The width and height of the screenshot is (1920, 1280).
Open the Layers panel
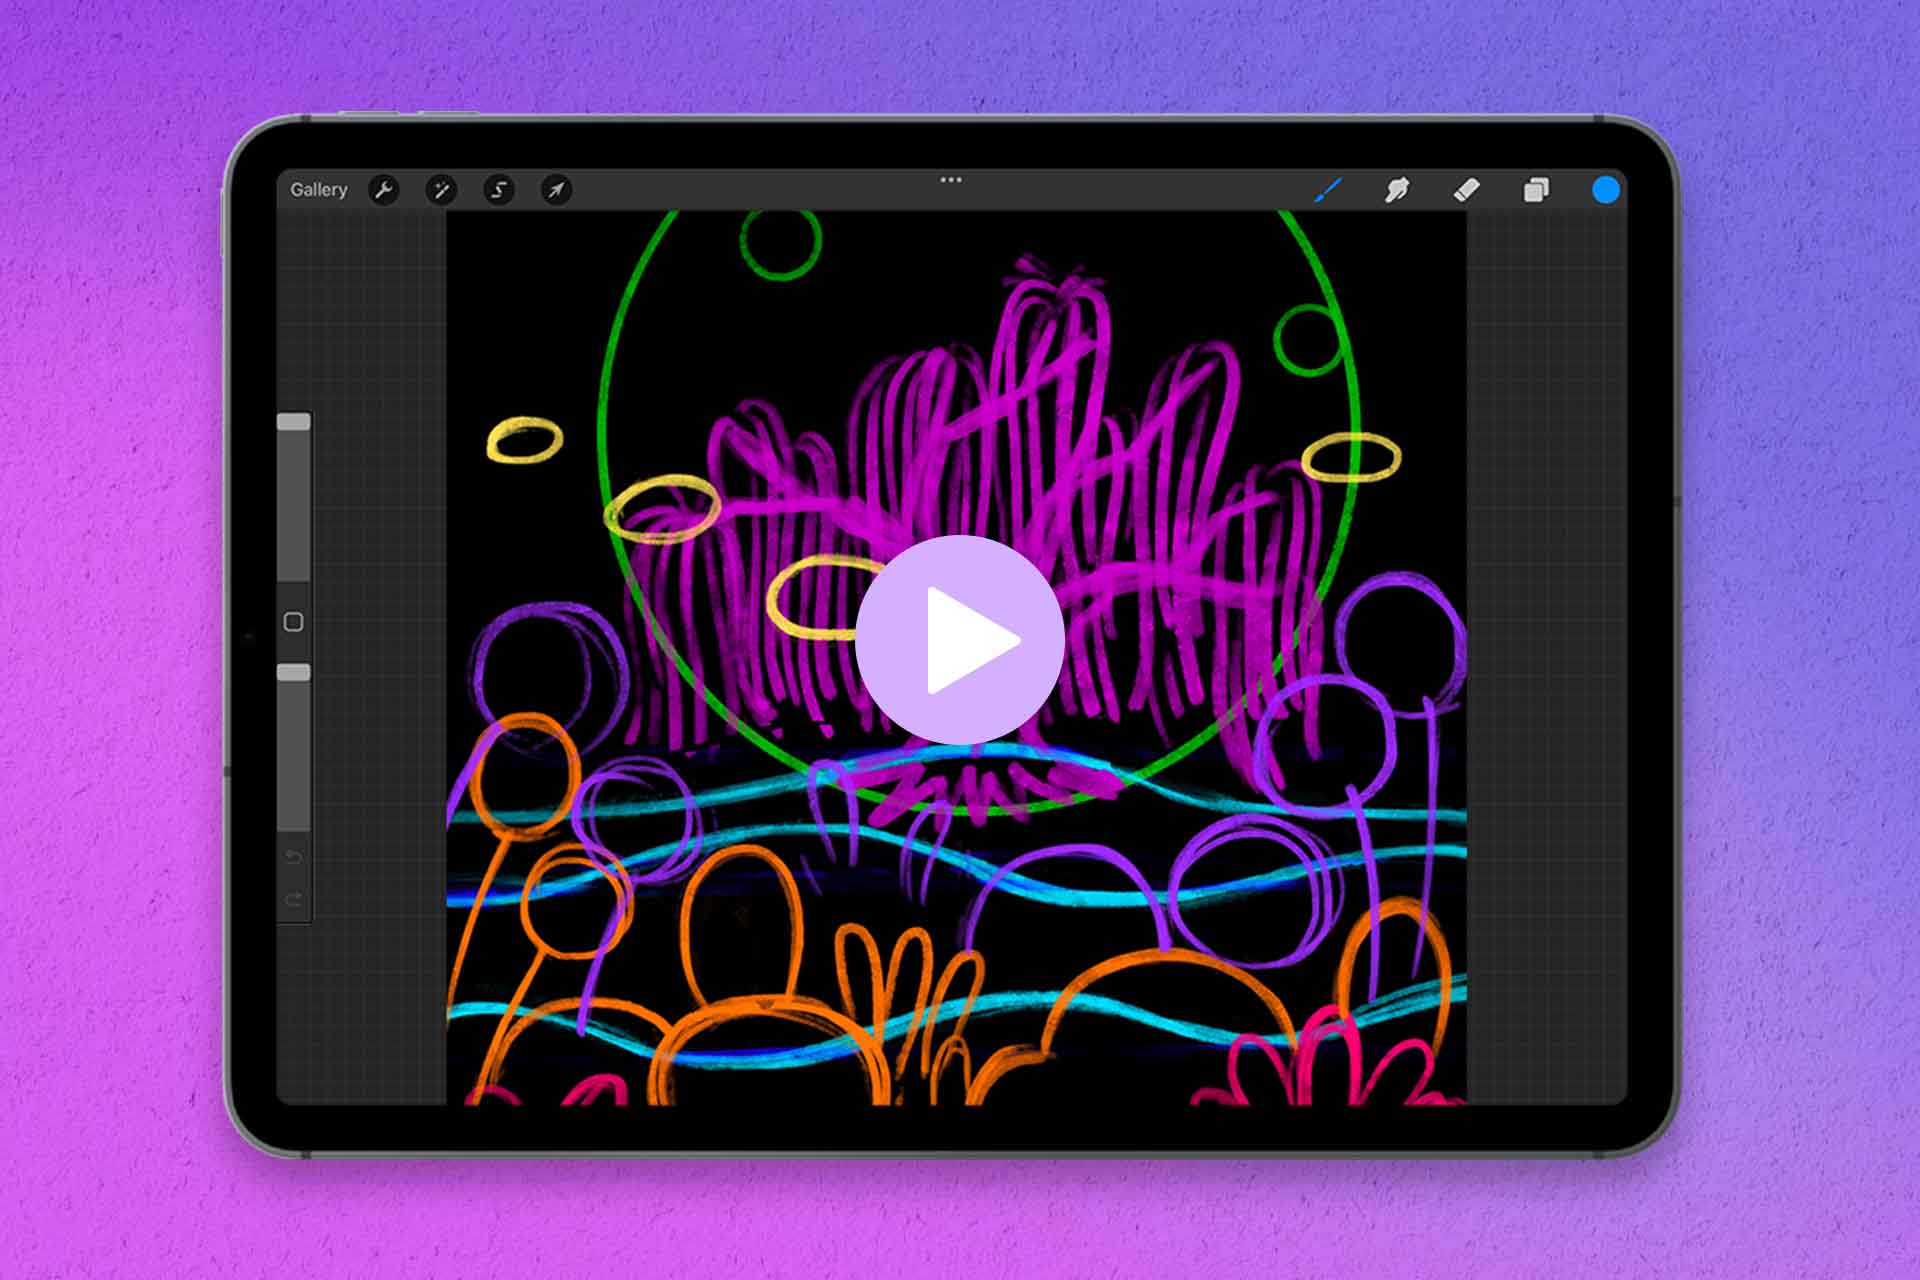pyautogui.click(x=1536, y=190)
